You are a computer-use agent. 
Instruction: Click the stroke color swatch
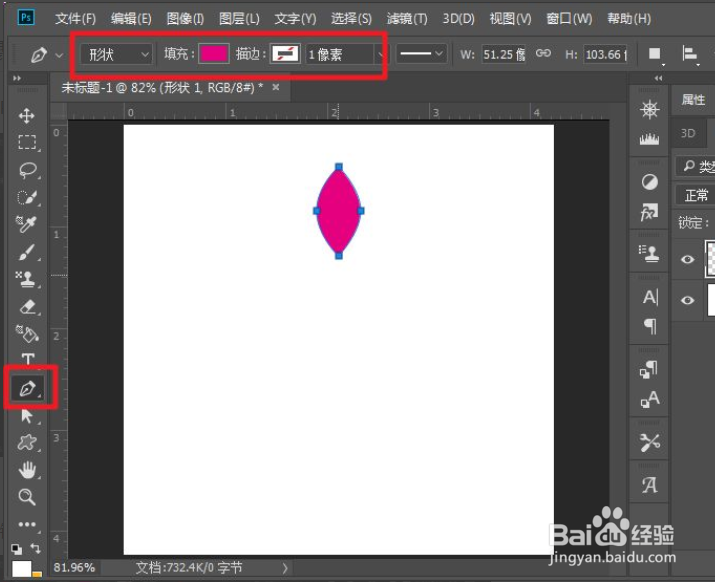click(x=285, y=54)
